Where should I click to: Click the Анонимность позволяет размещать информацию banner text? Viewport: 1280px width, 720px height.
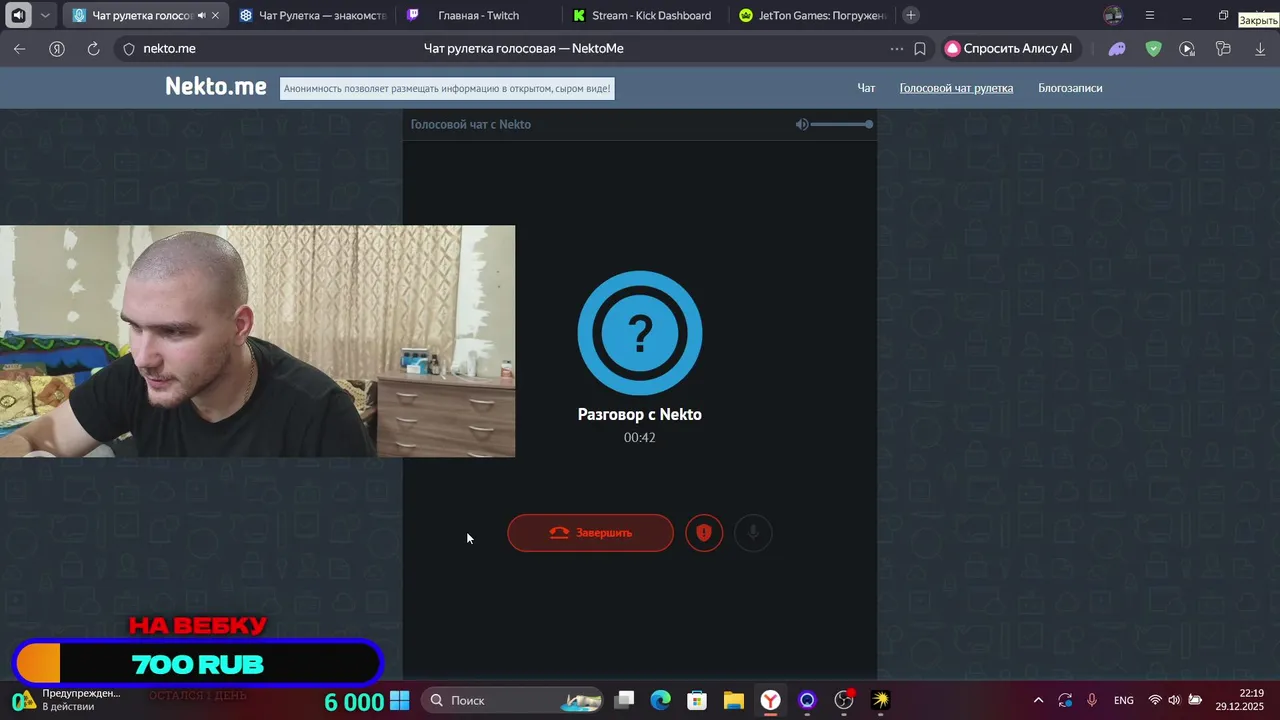(446, 88)
